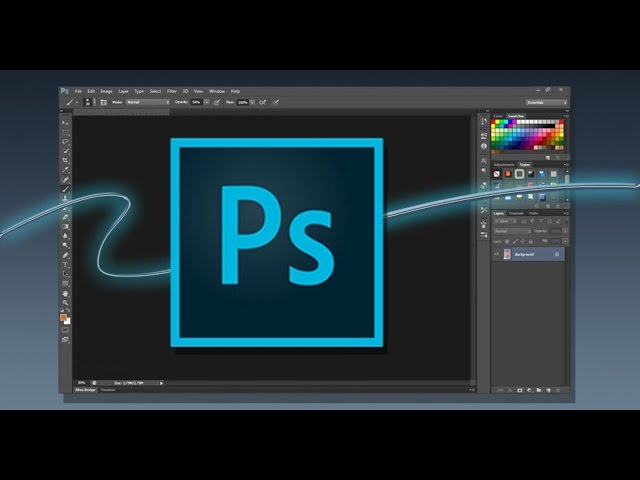
Task: Toggle Lock image pixels in Layers panel
Action: point(515,242)
